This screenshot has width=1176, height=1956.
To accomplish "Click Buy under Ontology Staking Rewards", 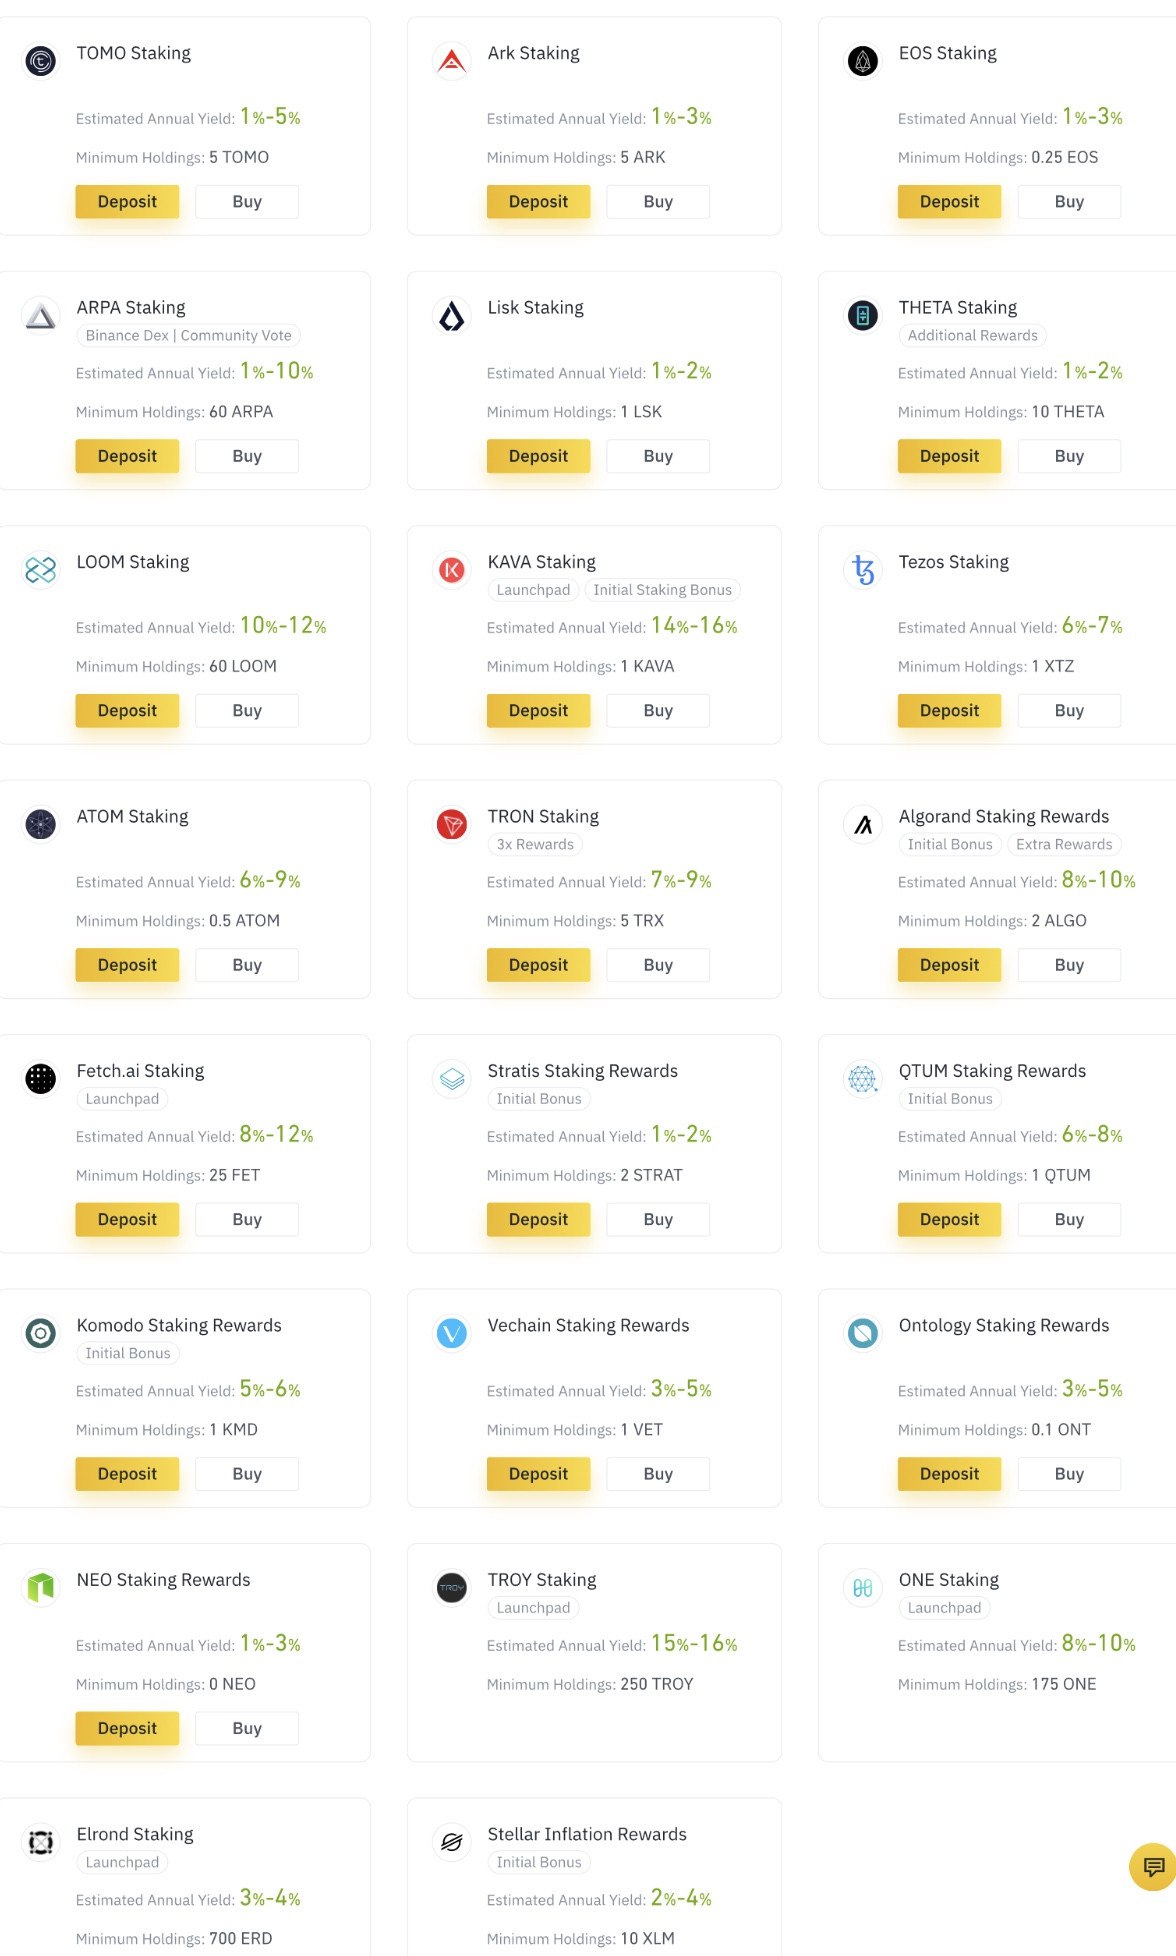I will pyautogui.click(x=1069, y=1474).
